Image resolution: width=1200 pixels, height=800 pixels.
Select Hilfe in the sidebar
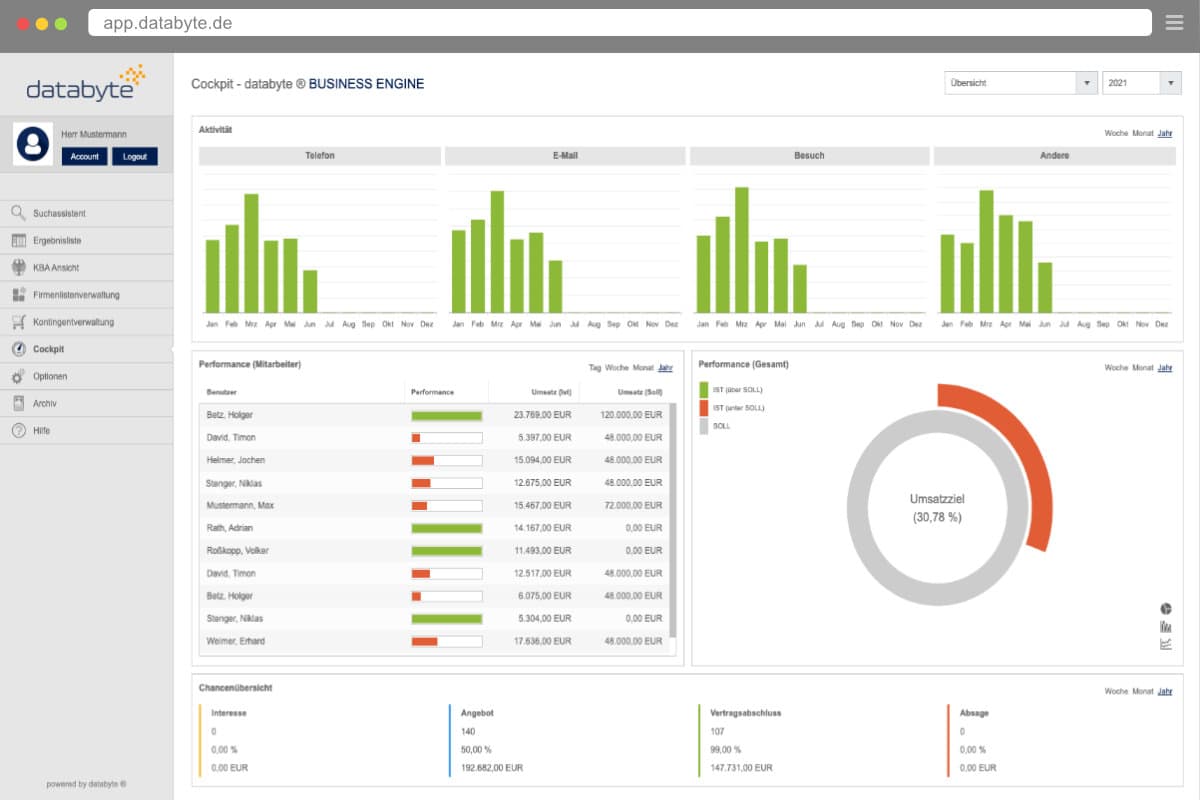click(x=86, y=430)
